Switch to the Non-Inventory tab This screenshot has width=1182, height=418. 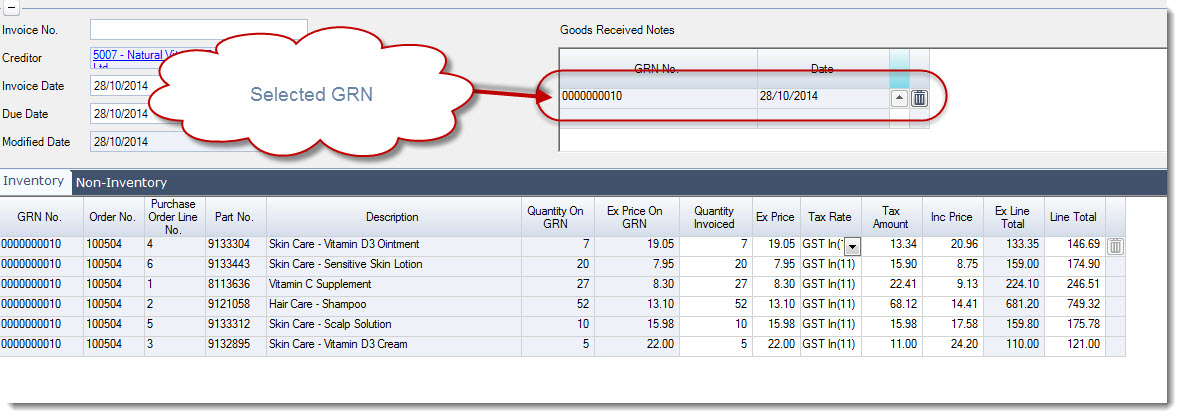click(121, 182)
